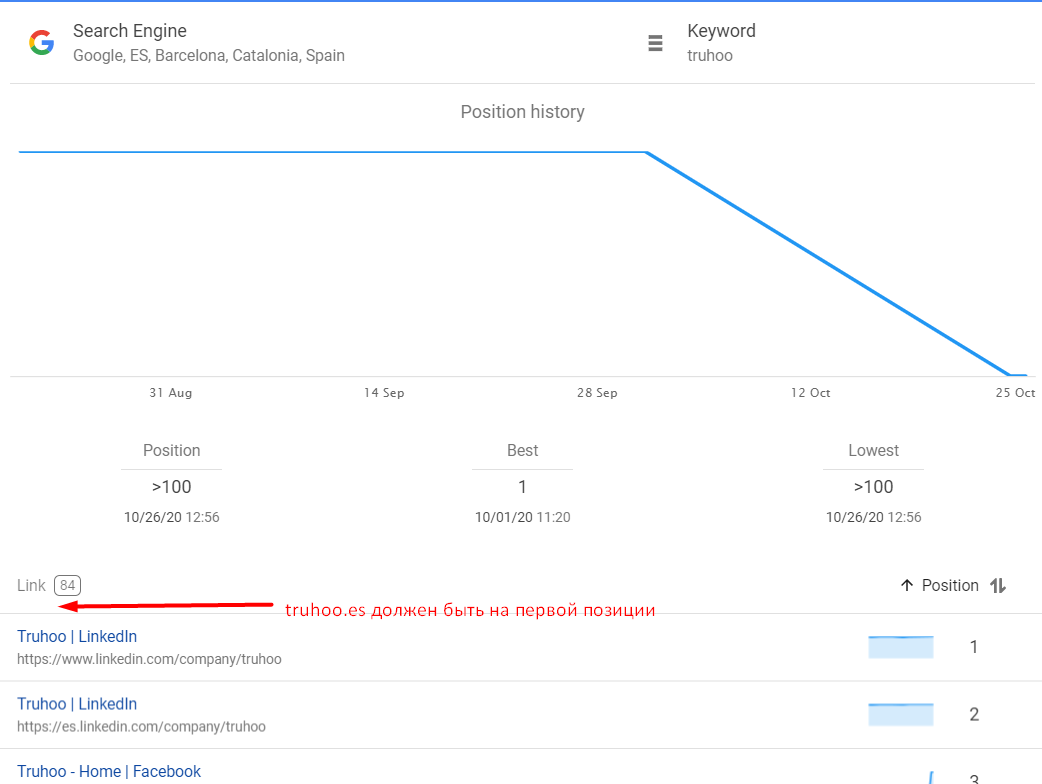Open the keyword list menu icon
1042x784 pixels.
pos(655,43)
